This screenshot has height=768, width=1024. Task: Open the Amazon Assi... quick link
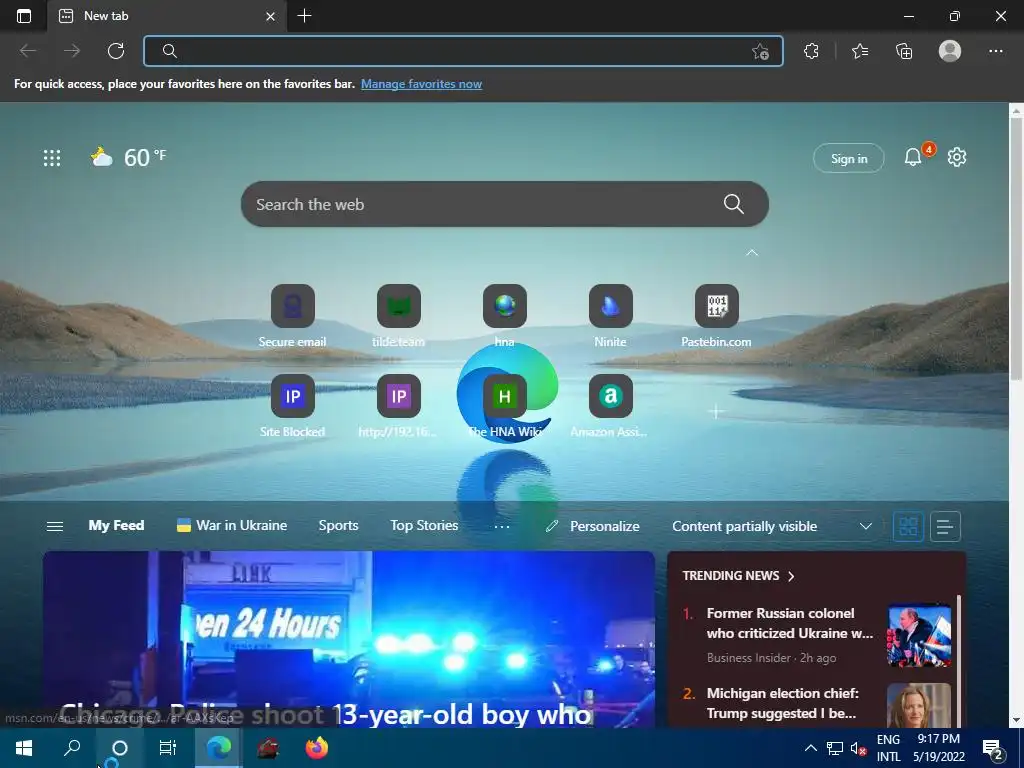(611, 406)
